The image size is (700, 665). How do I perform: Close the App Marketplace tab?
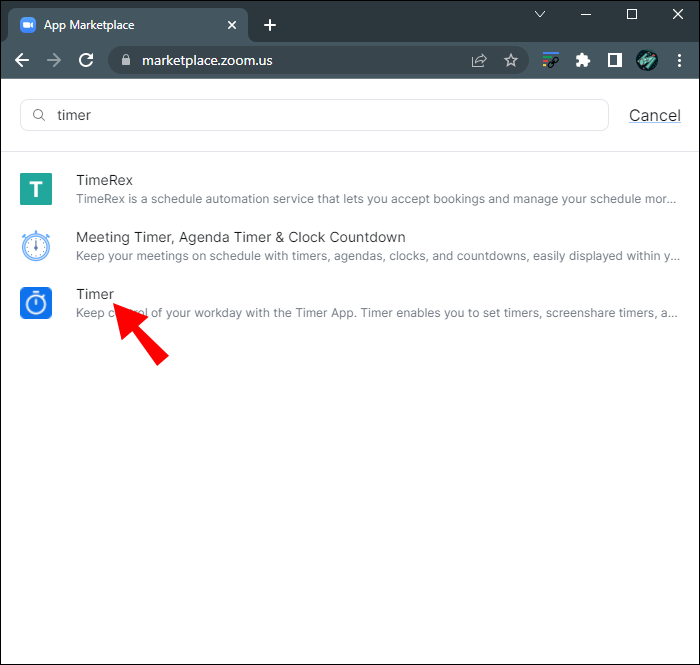232,25
